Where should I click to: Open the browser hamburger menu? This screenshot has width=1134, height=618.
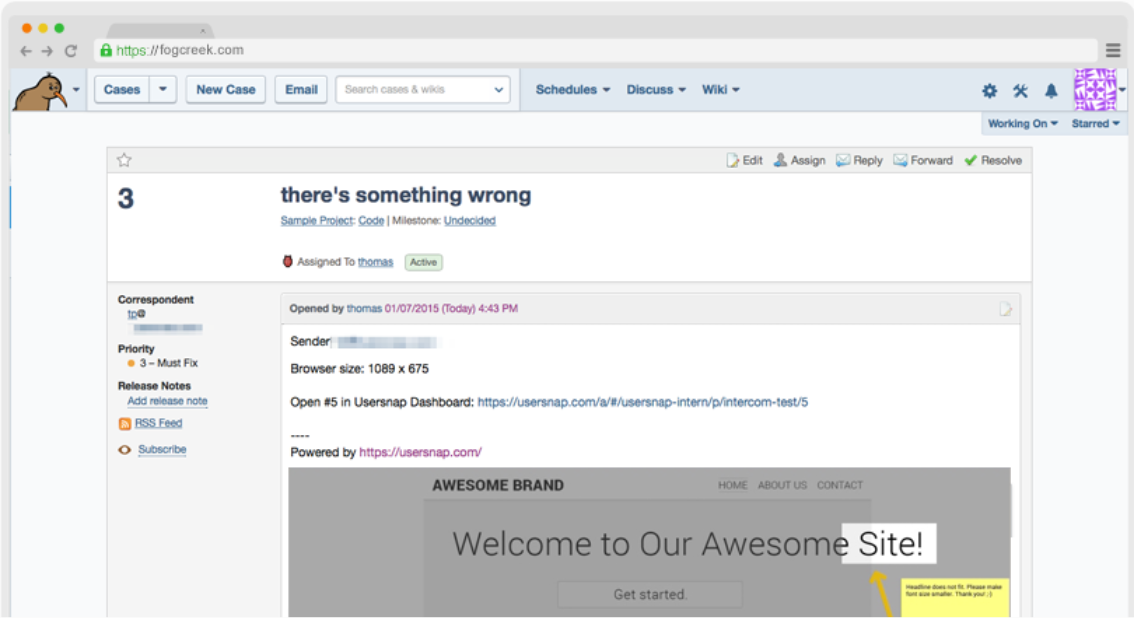pos(1113,51)
